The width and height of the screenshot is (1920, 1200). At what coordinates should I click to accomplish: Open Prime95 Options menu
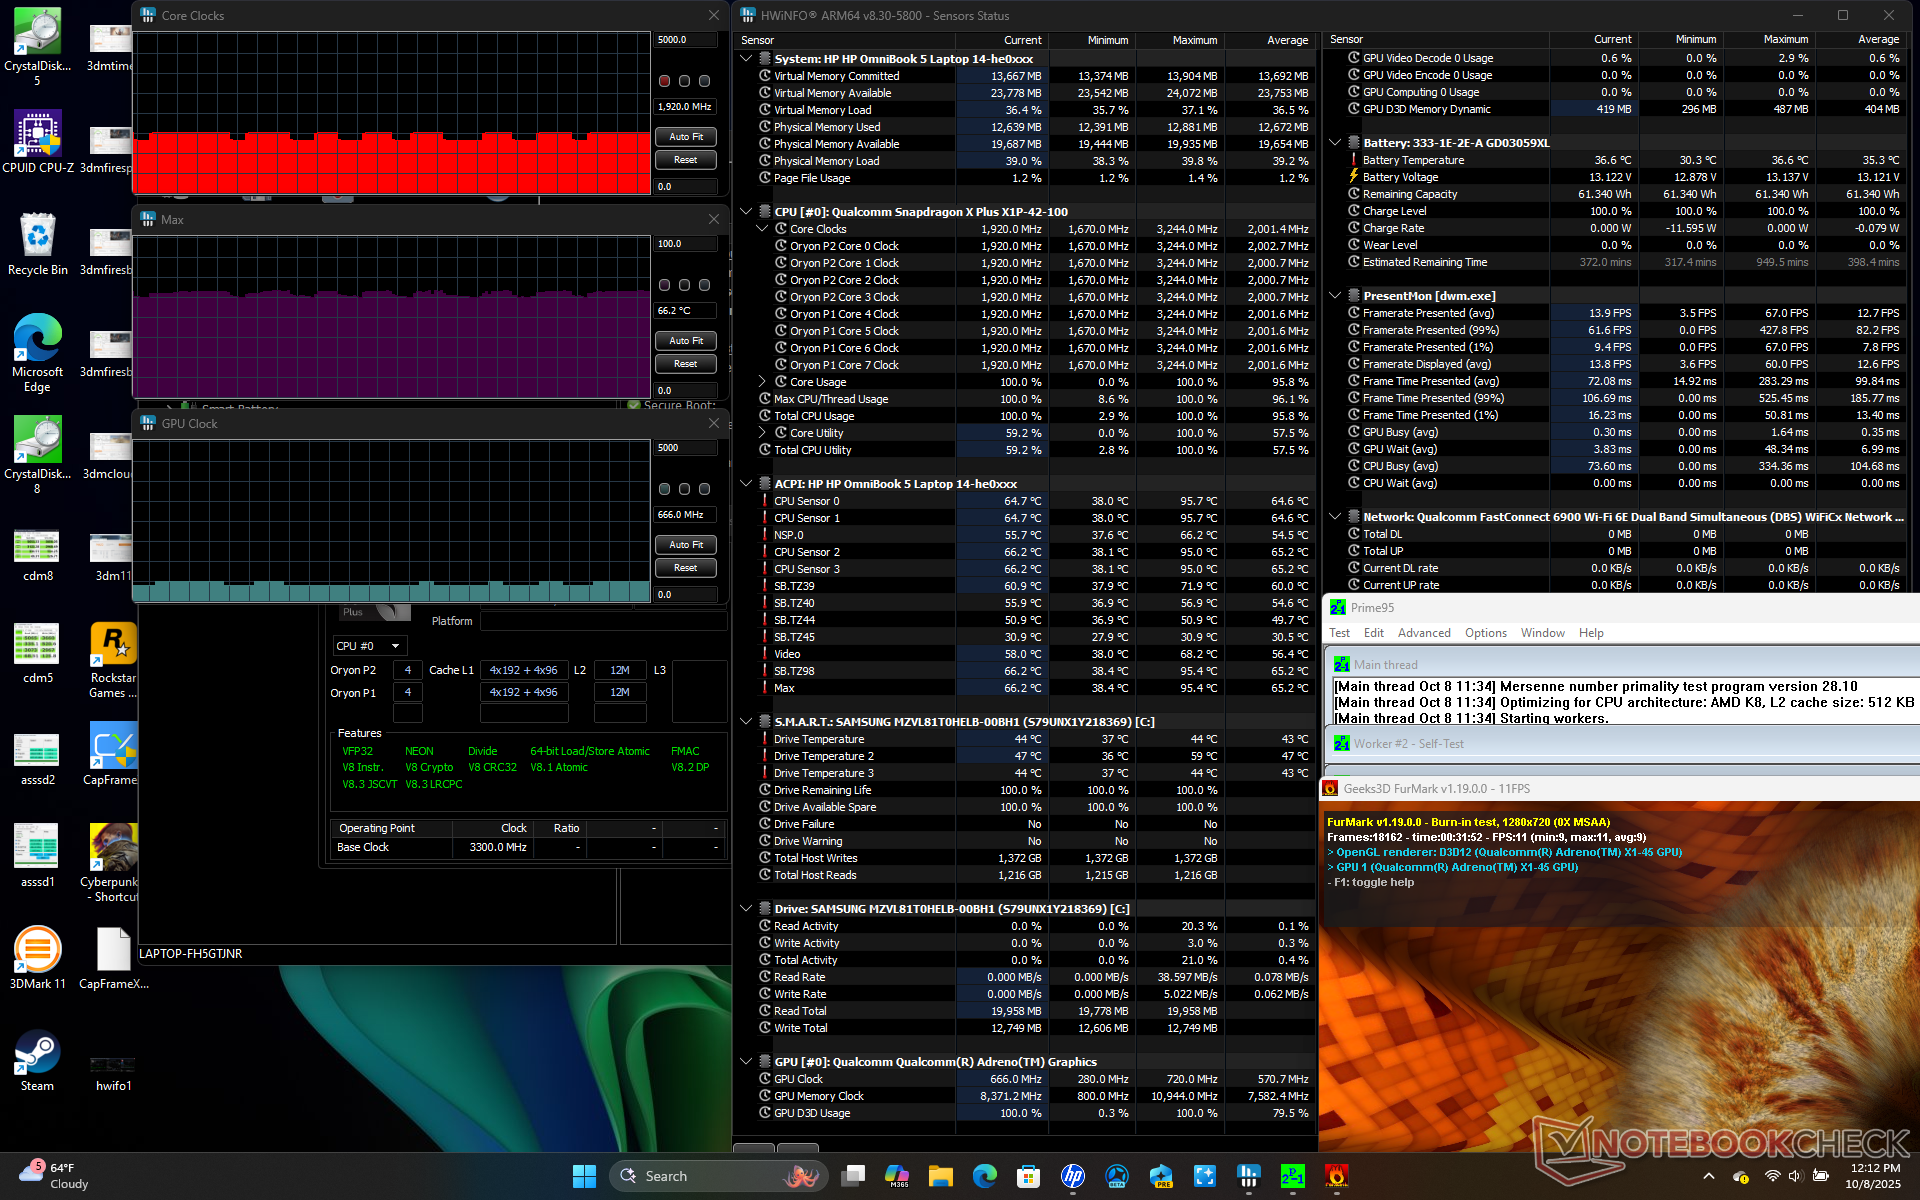(x=1485, y=633)
